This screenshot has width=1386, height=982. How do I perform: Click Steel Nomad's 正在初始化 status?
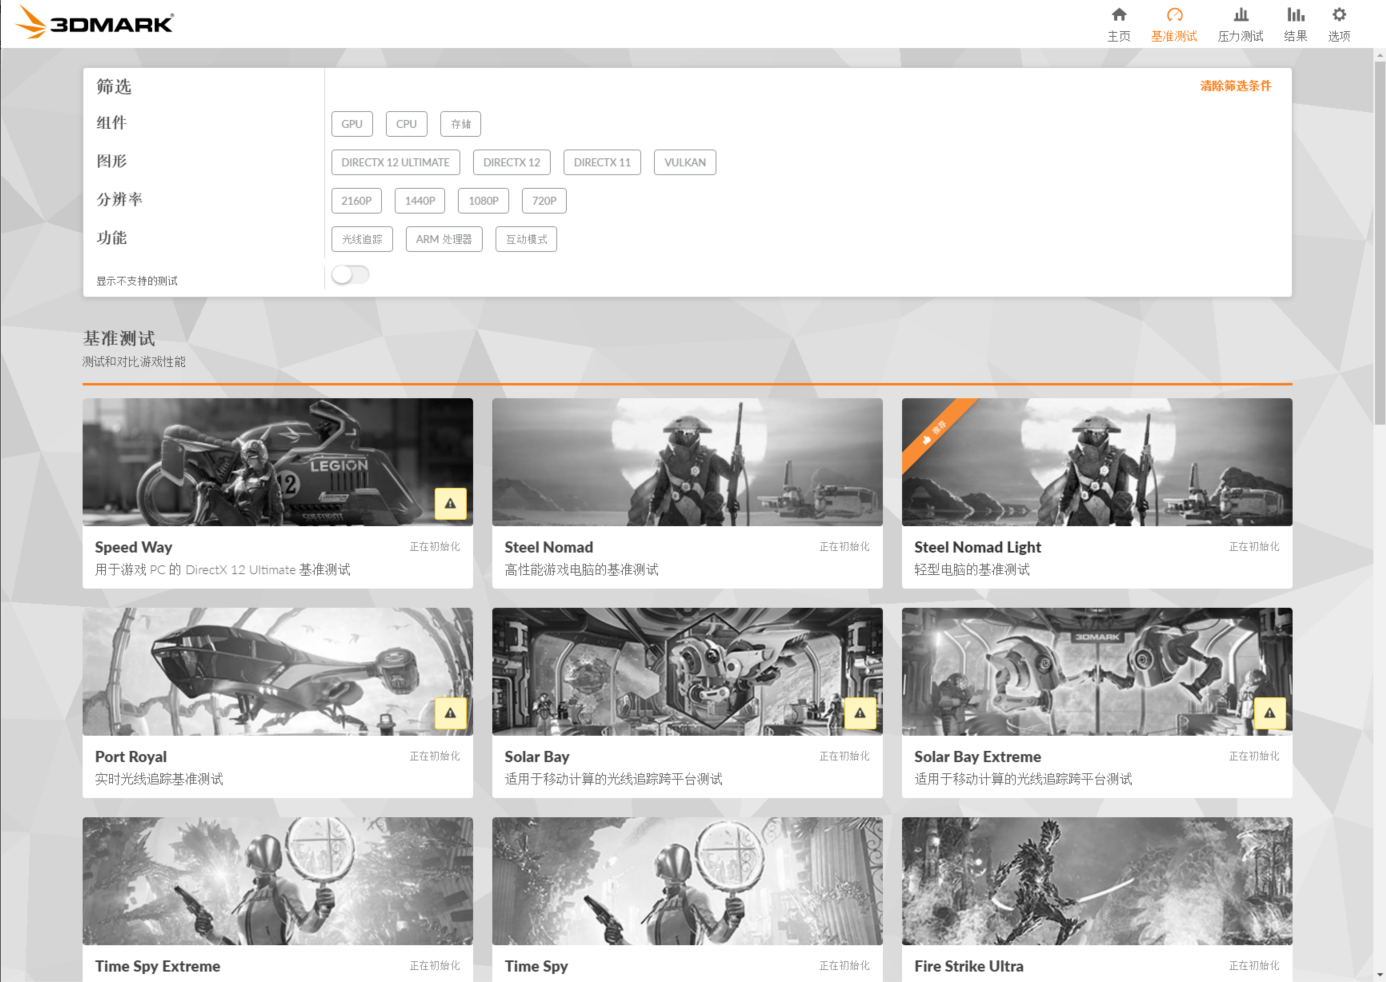(845, 547)
